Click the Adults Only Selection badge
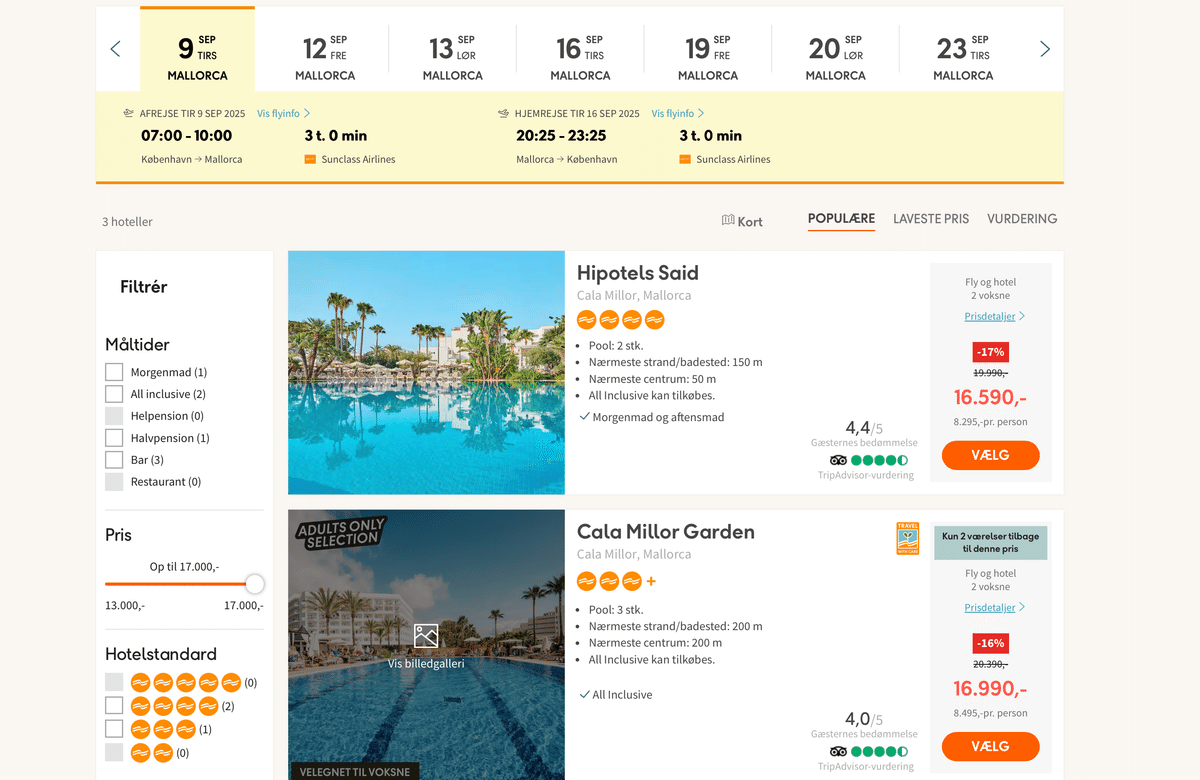 tap(340, 532)
